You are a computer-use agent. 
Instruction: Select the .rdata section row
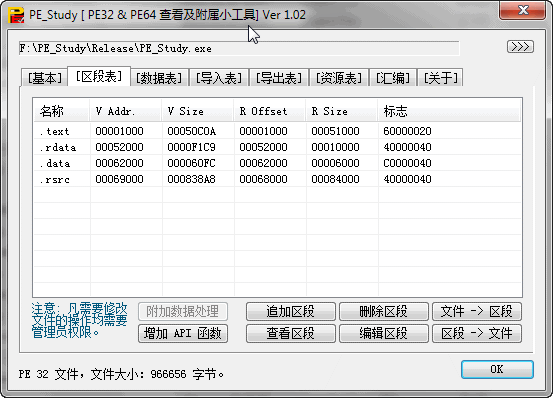[x=277, y=147]
